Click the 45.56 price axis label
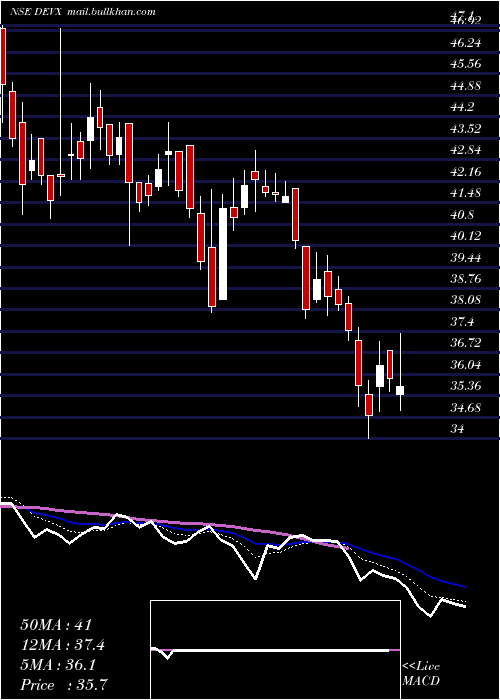The image size is (500, 700). pyautogui.click(x=464, y=64)
